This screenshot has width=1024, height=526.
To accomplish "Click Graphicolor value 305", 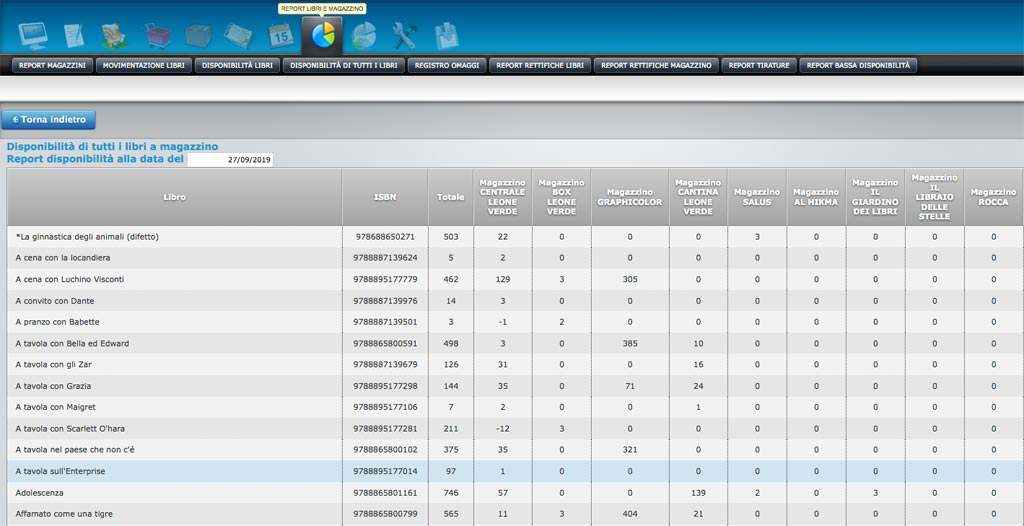I will tap(630, 280).
